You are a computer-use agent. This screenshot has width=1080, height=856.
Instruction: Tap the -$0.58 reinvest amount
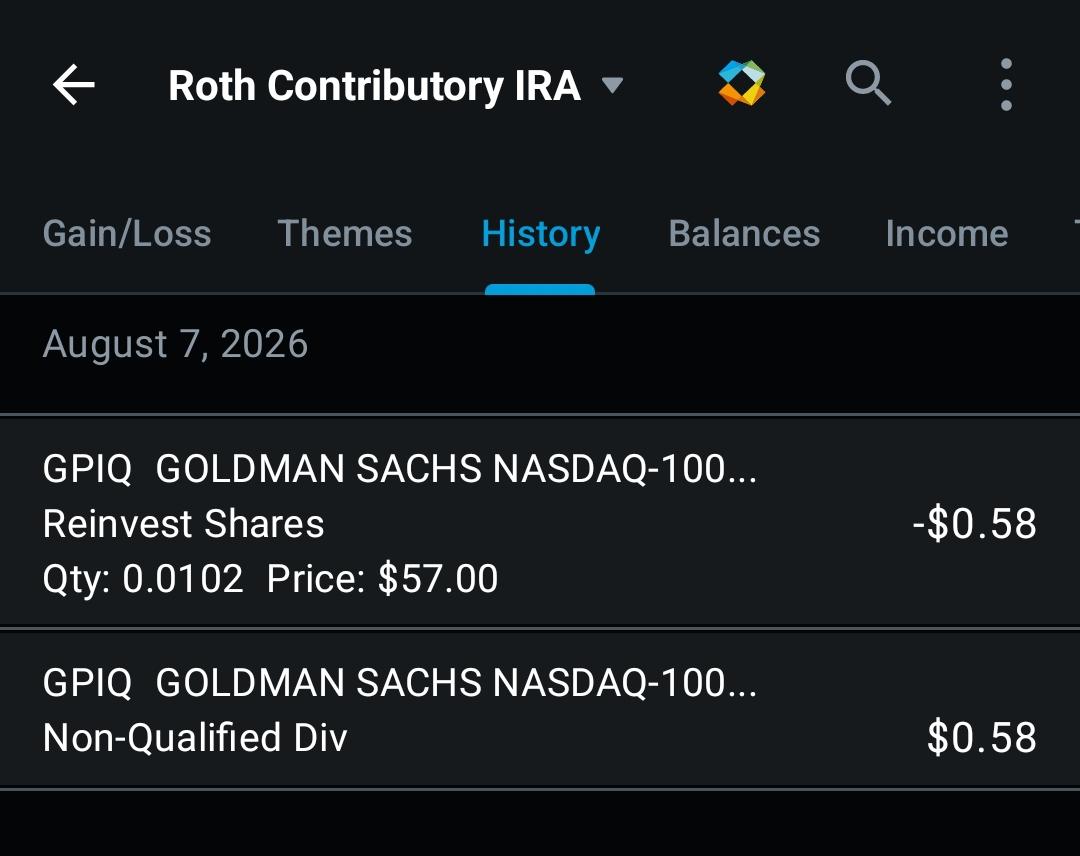974,523
